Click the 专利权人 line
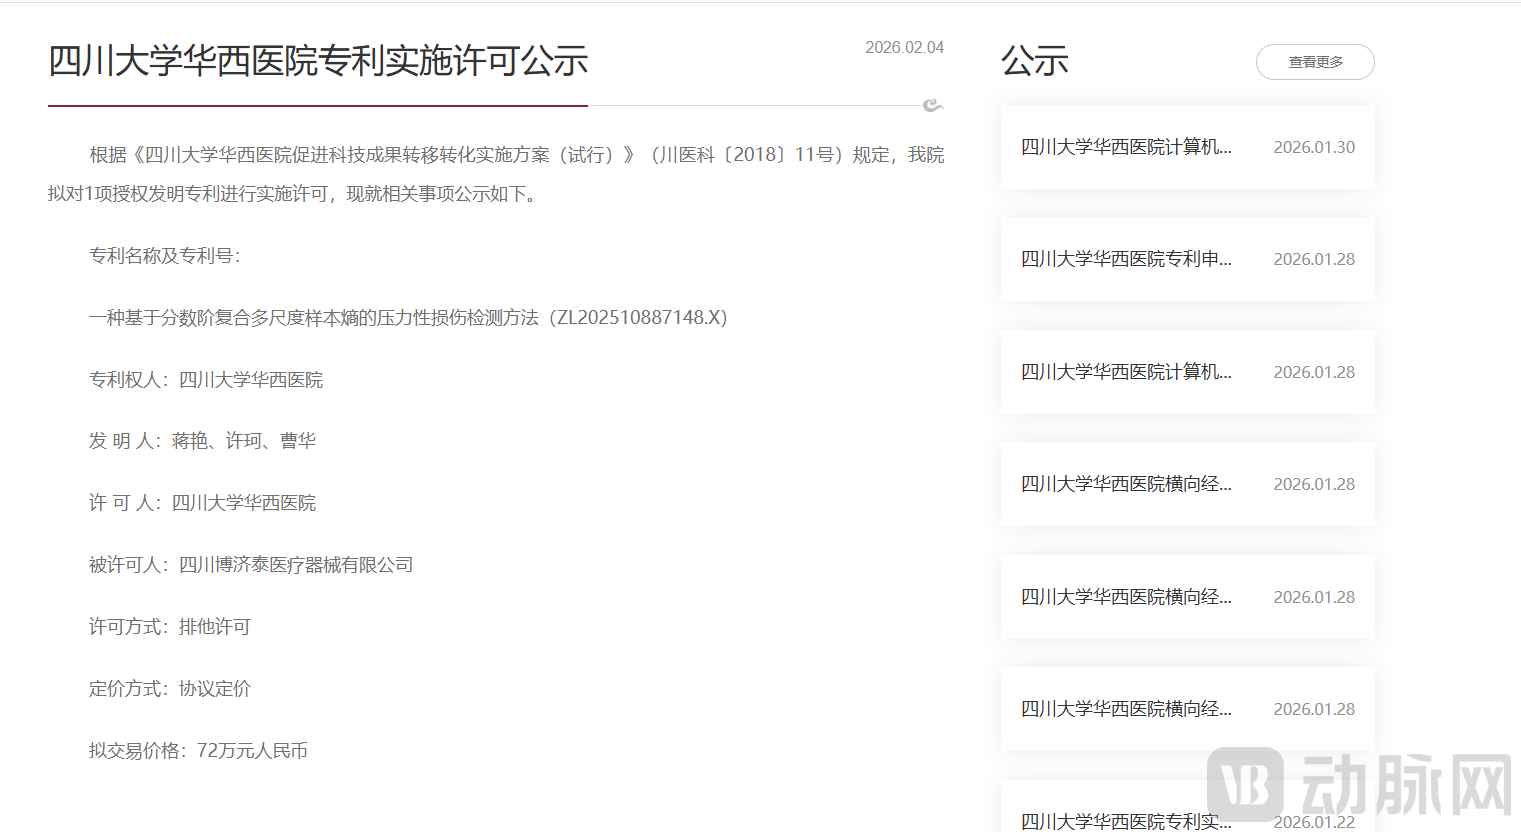Viewport: 1521px width, 832px height. pyautogui.click(x=206, y=380)
